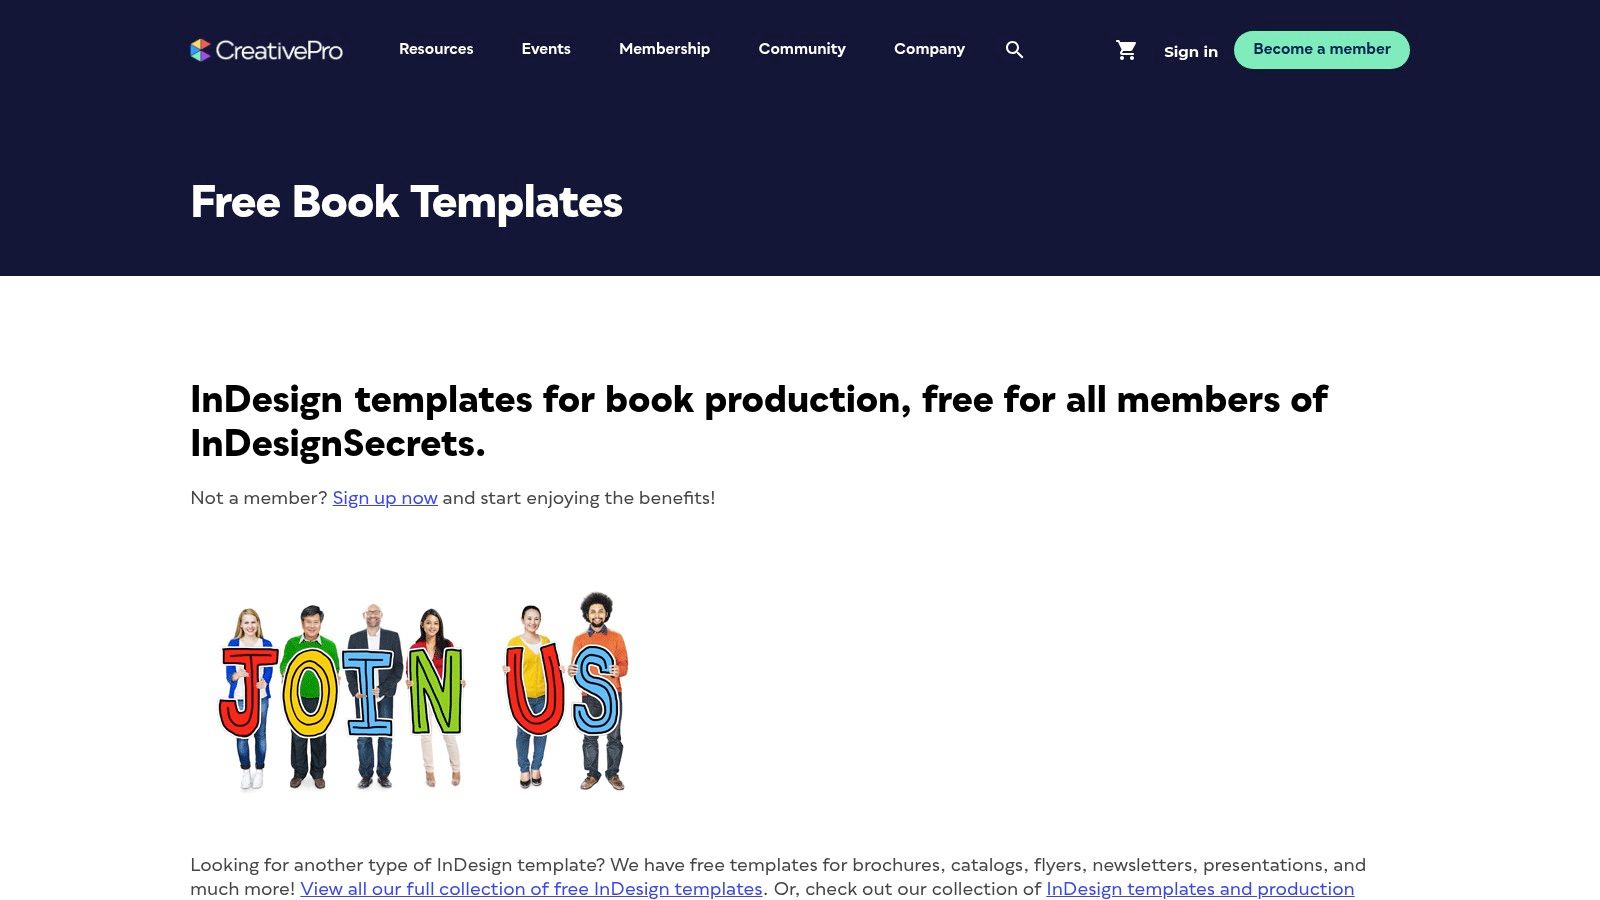Click the Sign in link
Viewport: 1600px width, 900px height.
[1191, 51]
